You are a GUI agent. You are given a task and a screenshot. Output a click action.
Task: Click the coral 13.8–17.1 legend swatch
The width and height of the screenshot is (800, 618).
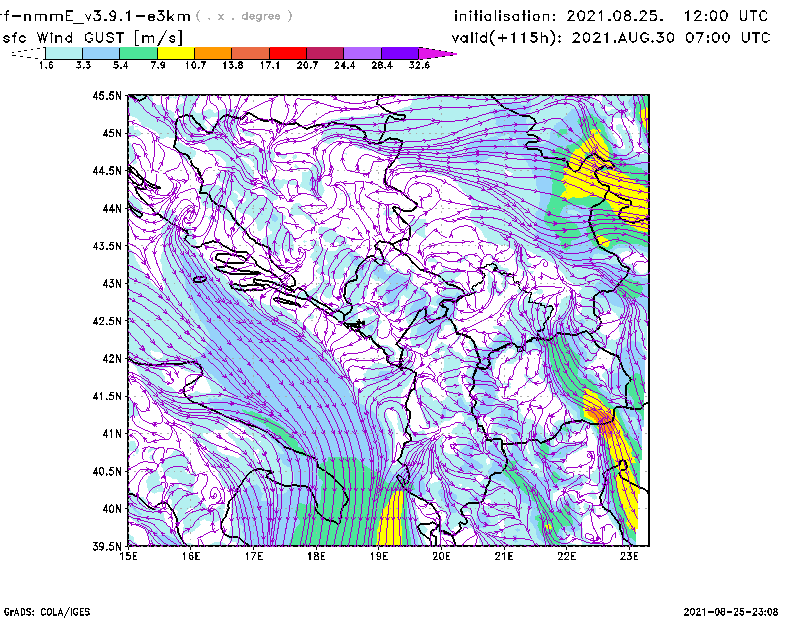pyautogui.click(x=251, y=53)
